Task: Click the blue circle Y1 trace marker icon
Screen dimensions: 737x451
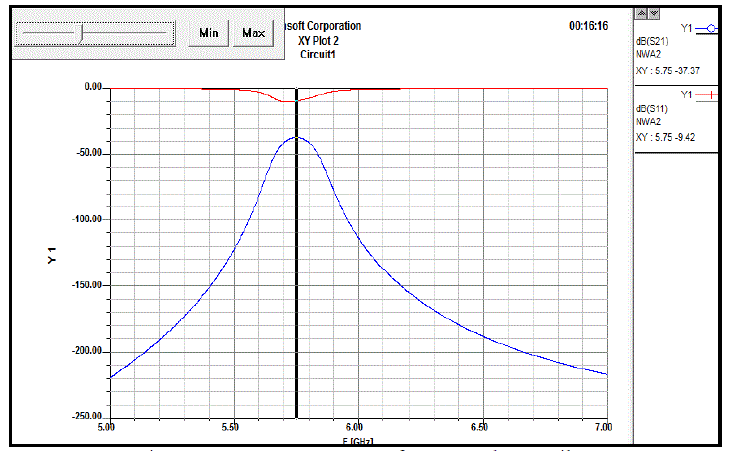Action: (711, 28)
